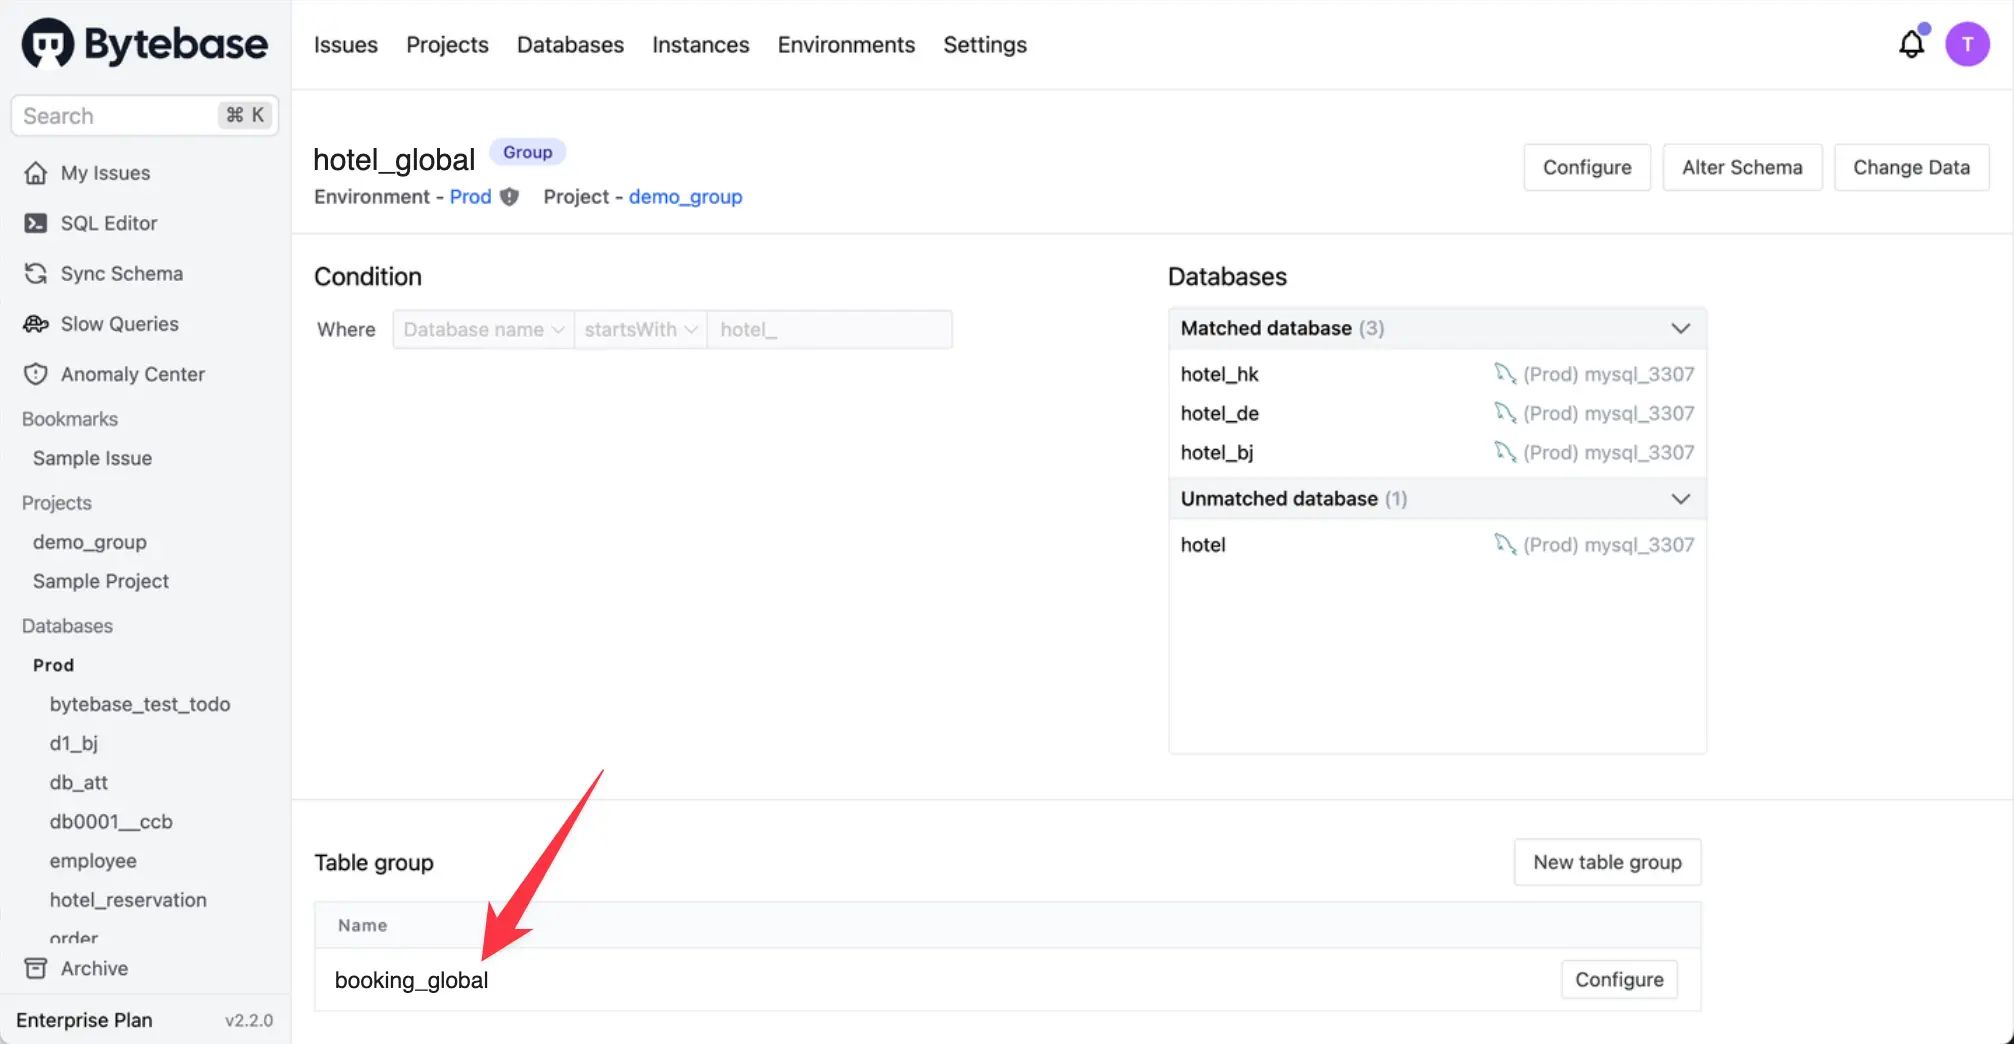Open the demo_group project link
The image size is (2014, 1044).
(x=685, y=197)
